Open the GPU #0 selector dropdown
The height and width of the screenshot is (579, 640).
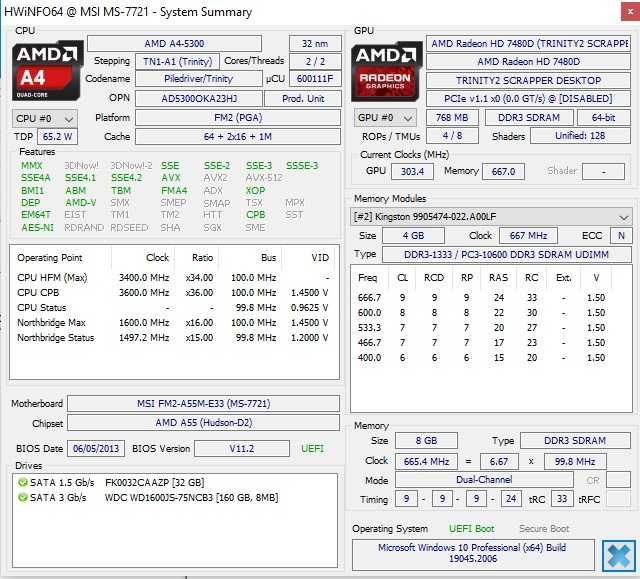385,118
